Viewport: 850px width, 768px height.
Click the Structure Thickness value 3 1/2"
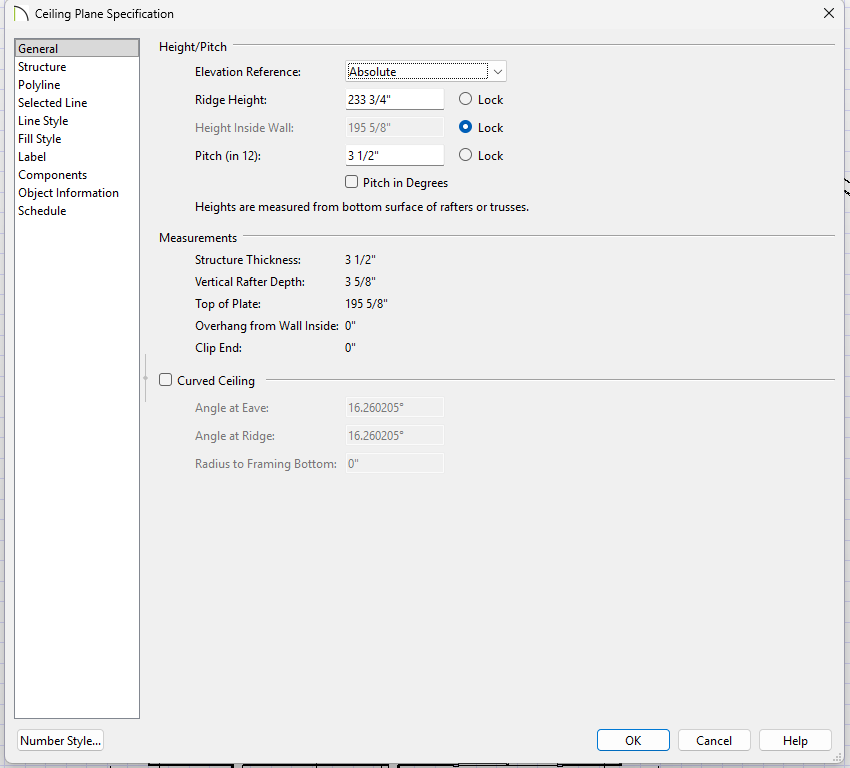pyautogui.click(x=360, y=260)
